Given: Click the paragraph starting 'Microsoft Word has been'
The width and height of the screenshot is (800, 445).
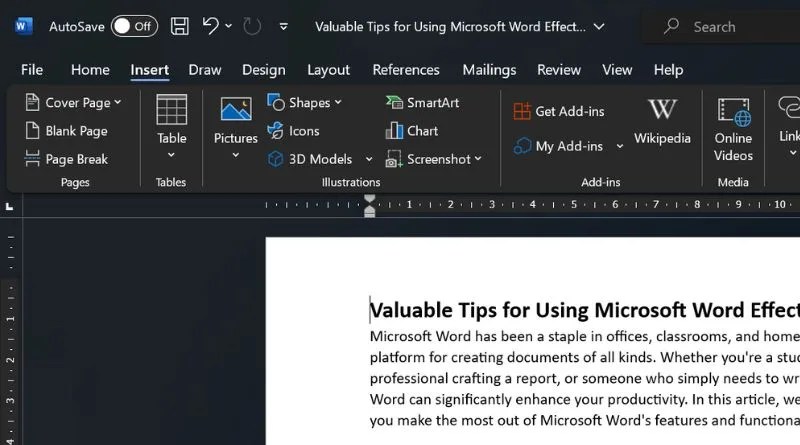Looking at the screenshot, I should coord(585,378).
